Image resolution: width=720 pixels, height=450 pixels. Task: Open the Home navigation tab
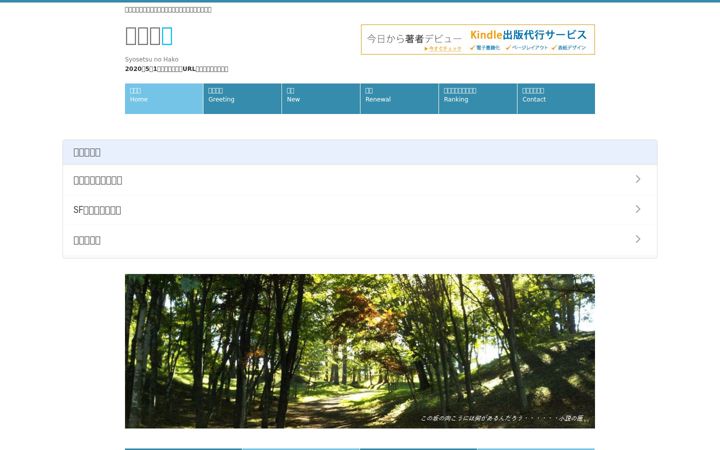pyautogui.click(x=164, y=99)
